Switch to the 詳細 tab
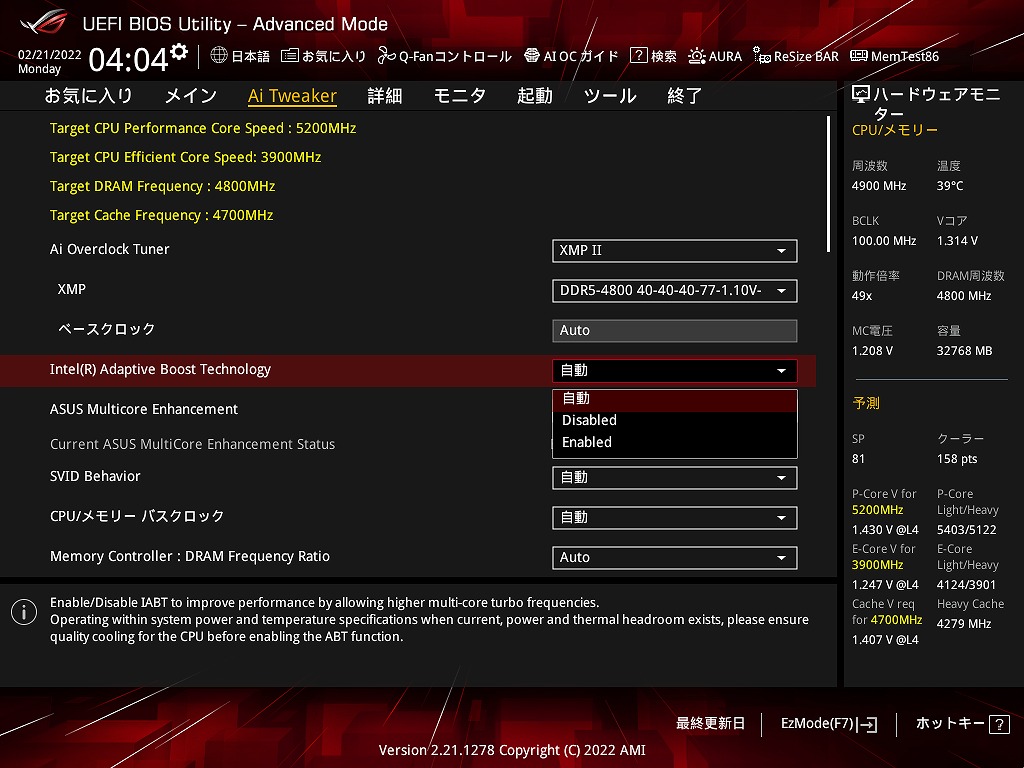This screenshot has width=1024, height=768. 385,96
